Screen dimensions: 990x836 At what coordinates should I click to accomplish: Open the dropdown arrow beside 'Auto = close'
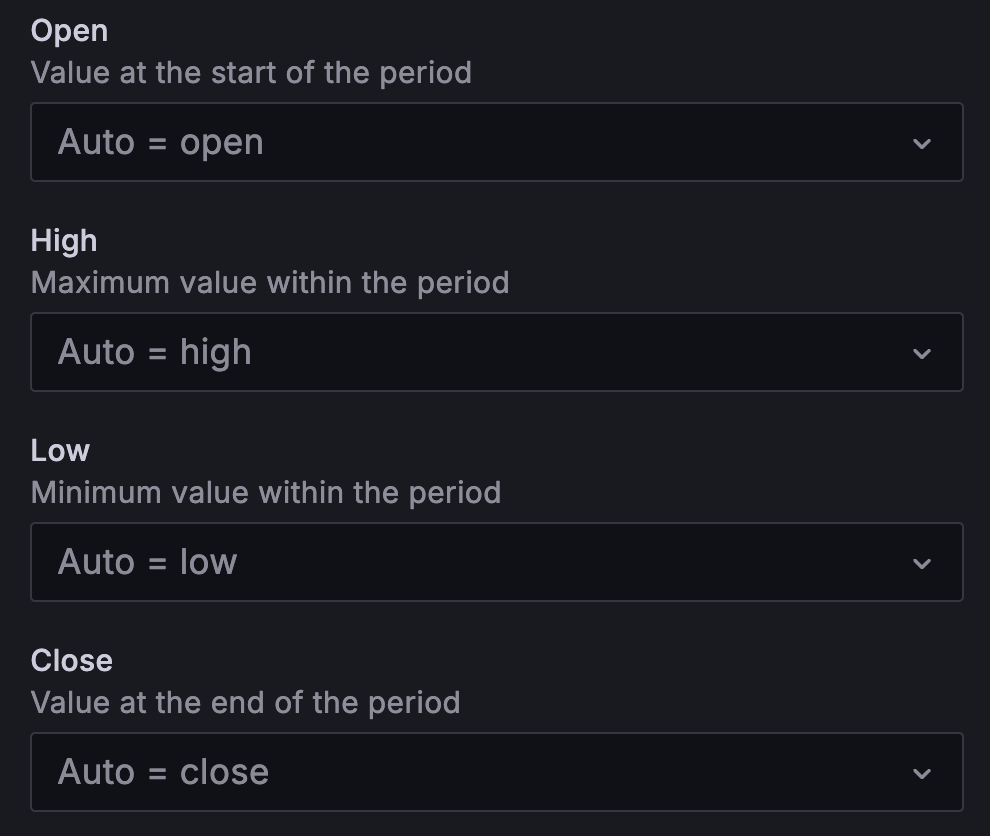point(921,772)
